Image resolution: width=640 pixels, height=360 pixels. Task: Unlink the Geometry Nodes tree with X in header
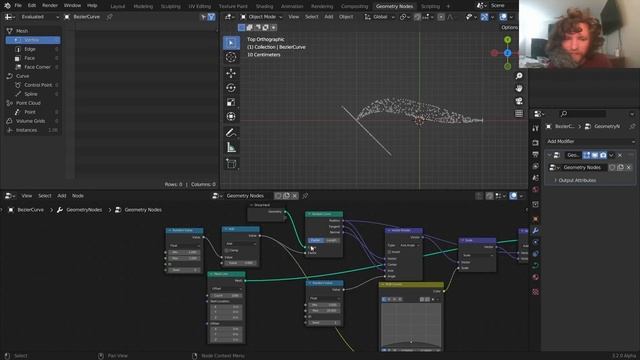(295, 196)
